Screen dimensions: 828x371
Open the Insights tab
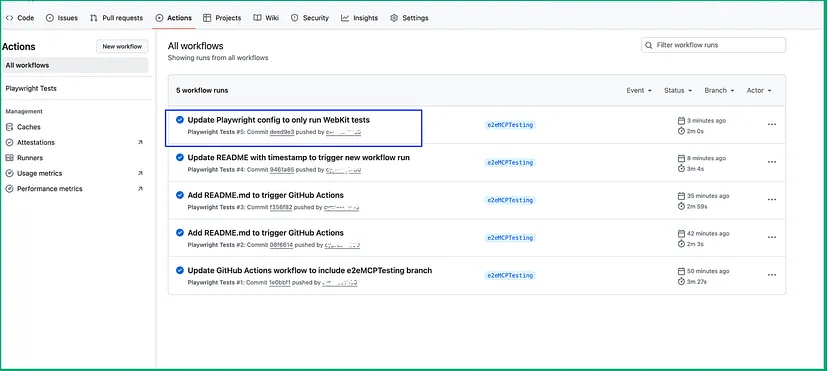tap(360, 18)
